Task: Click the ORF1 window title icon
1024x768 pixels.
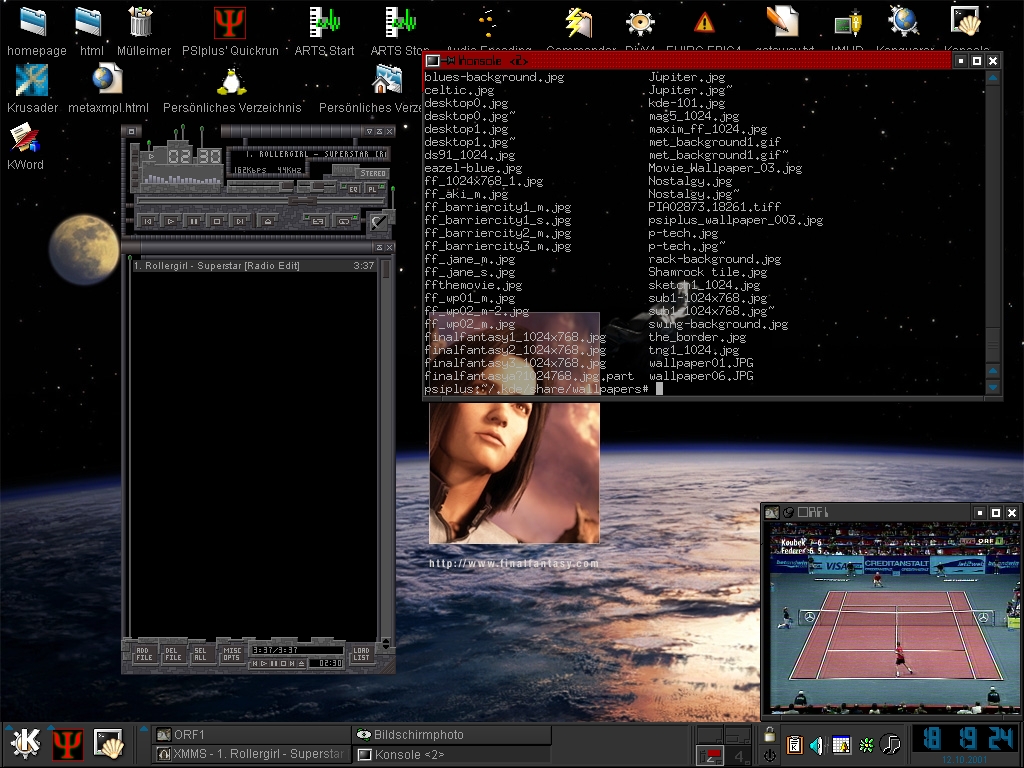Action: click(772, 513)
